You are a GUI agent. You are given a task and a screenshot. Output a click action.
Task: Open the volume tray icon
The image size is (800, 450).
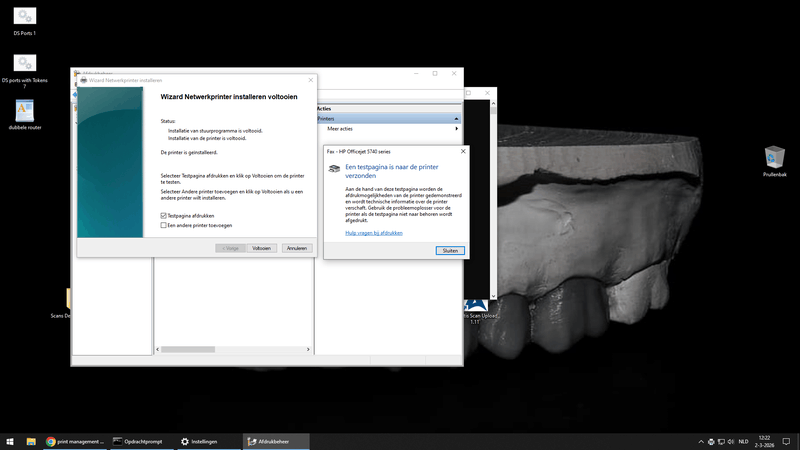pyautogui.click(x=731, y=442)
